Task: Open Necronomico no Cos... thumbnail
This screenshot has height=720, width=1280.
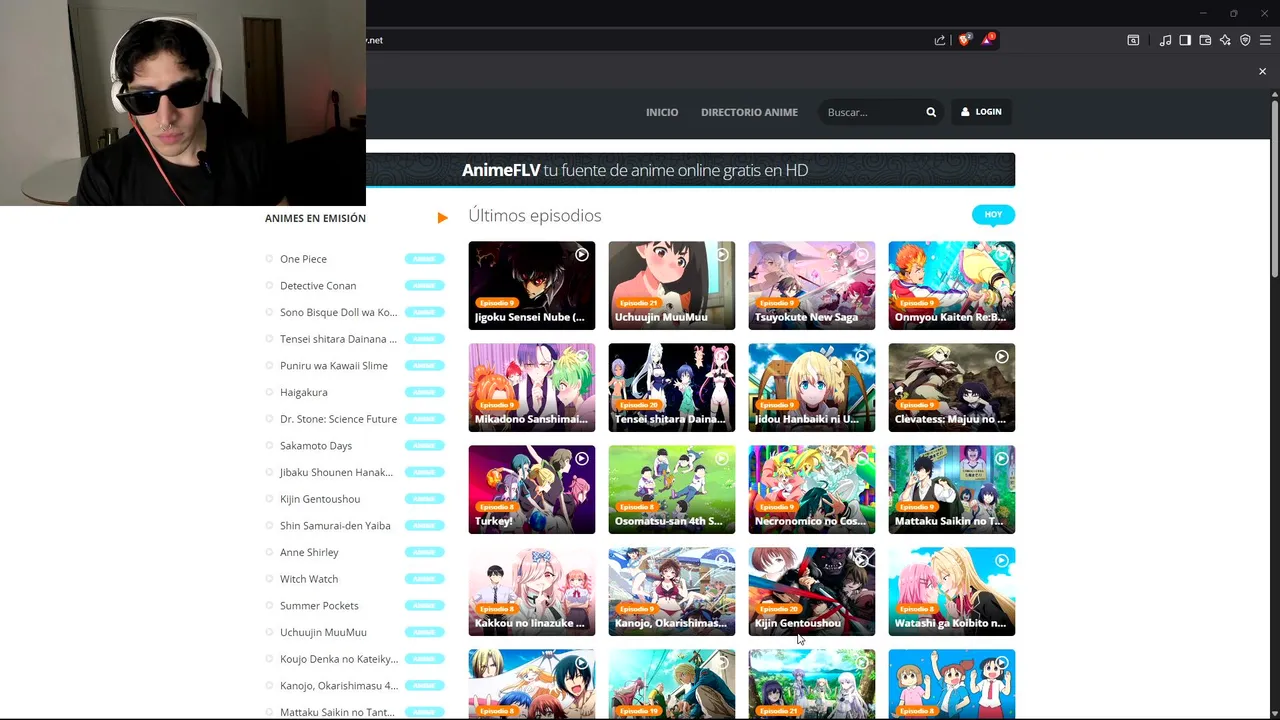Action: (812, 489)
